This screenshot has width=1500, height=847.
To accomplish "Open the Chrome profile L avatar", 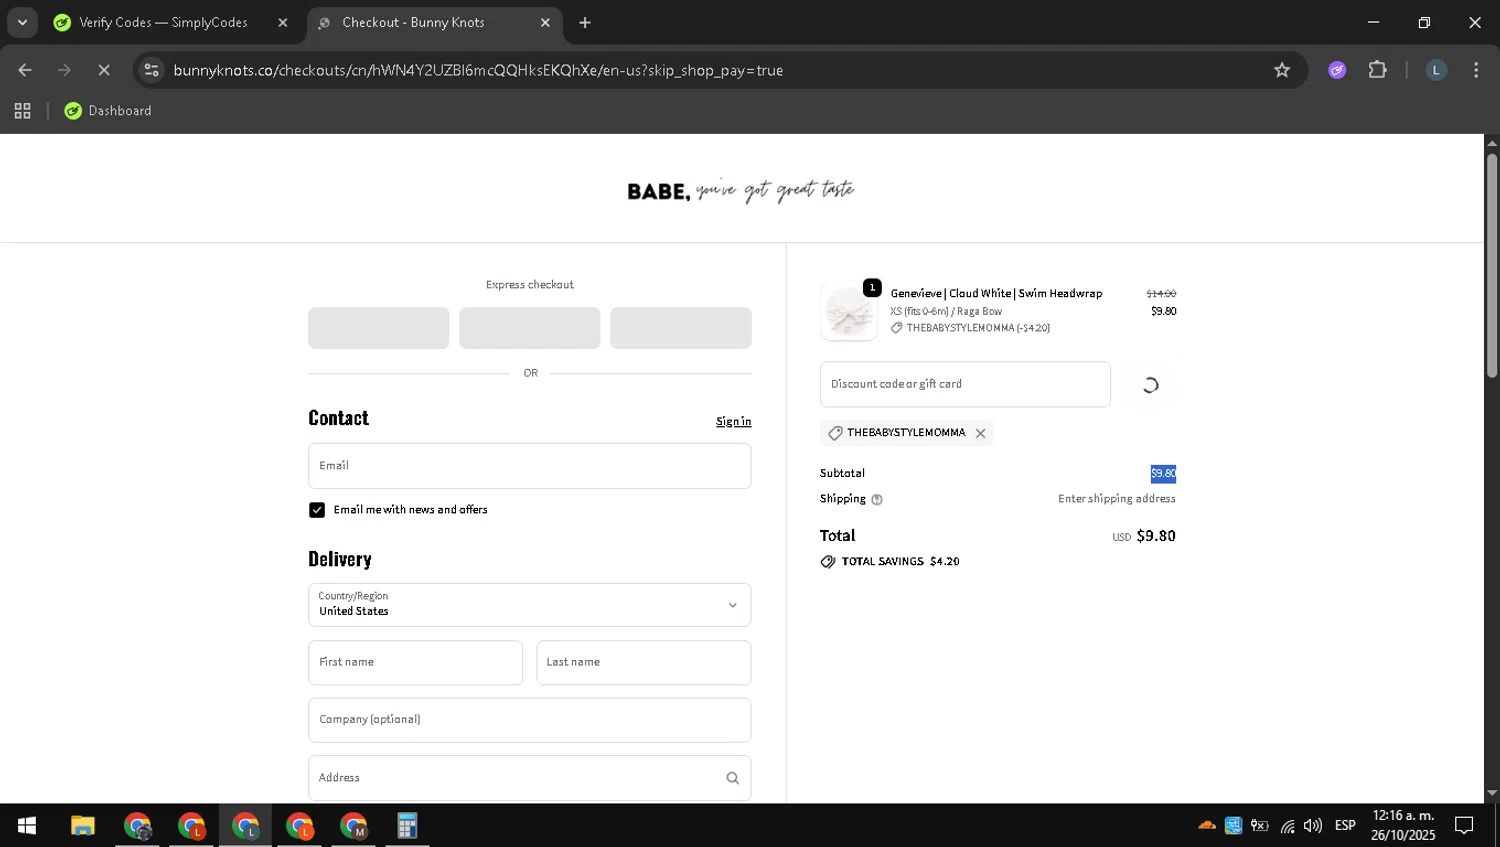I will [x=1436, y=70].
